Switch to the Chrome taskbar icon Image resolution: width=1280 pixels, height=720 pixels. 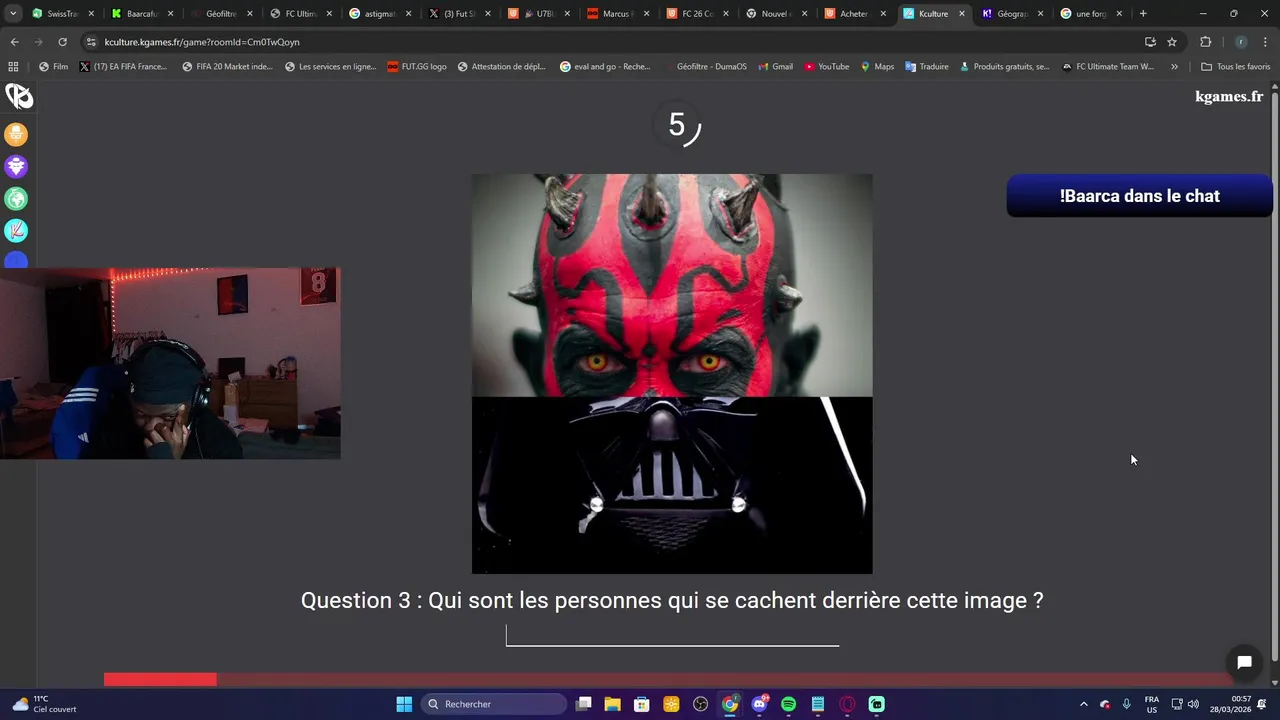click(x=730, y=704)
